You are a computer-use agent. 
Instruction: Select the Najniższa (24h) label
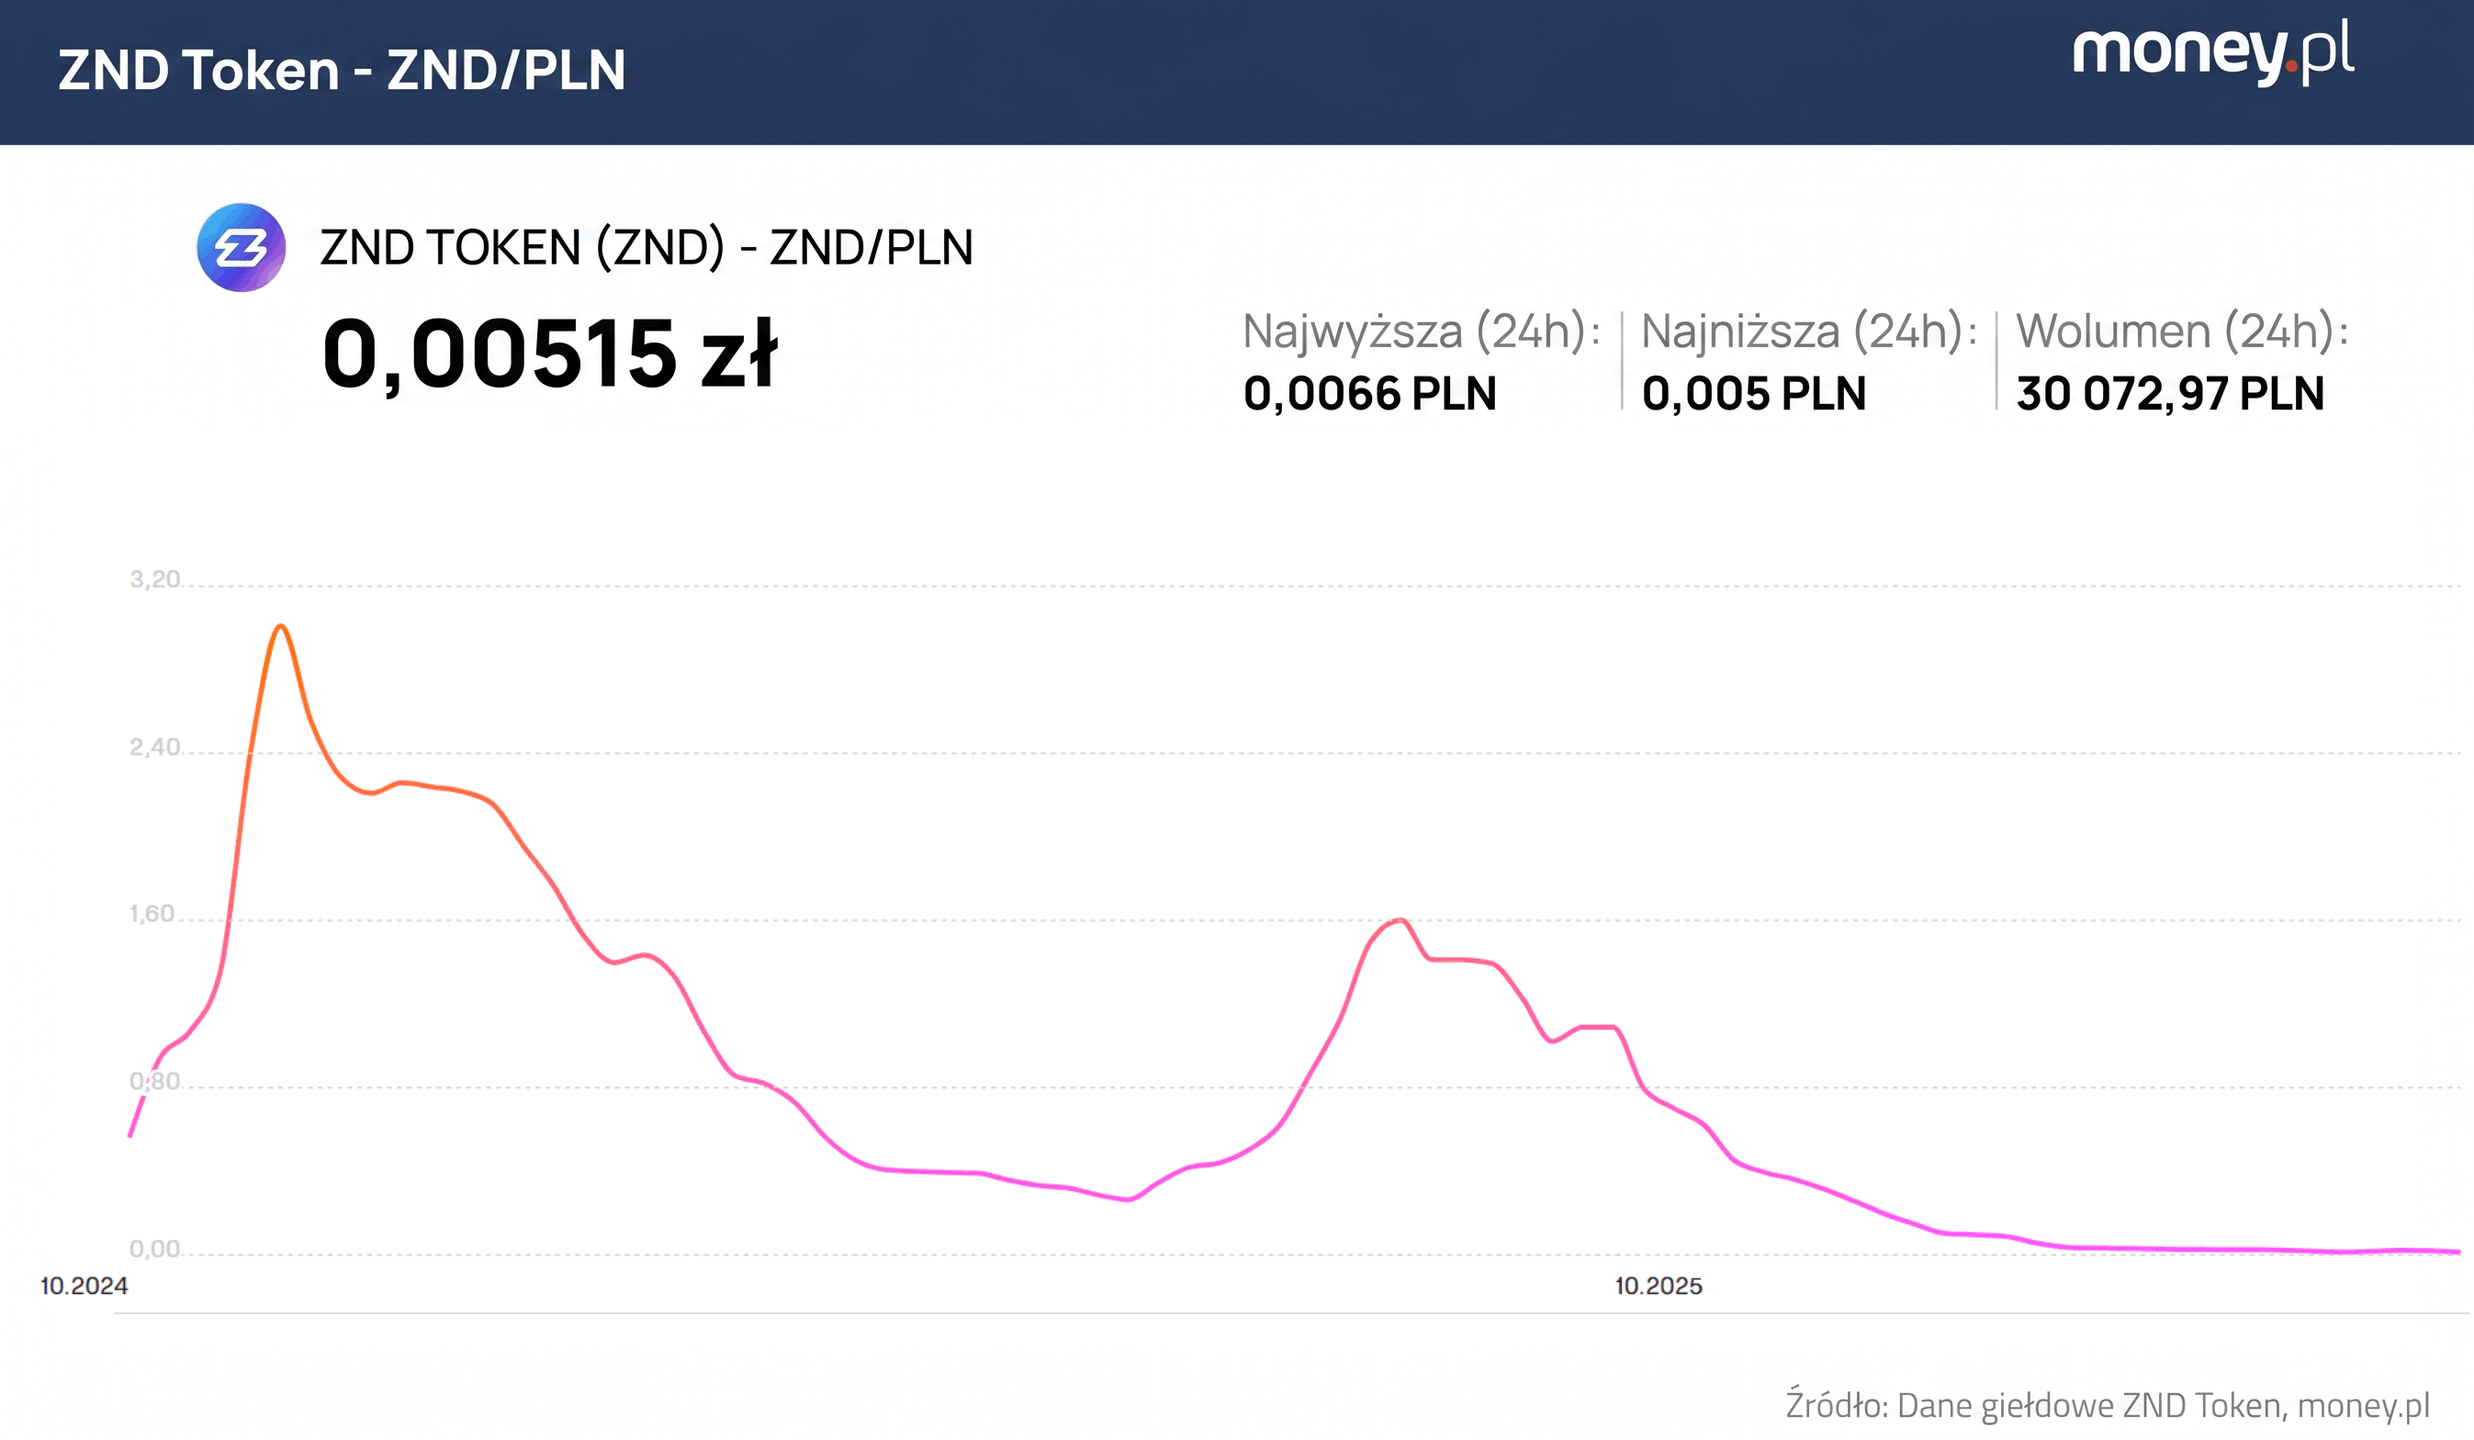pyautogui.click(x=1808, y=331)
